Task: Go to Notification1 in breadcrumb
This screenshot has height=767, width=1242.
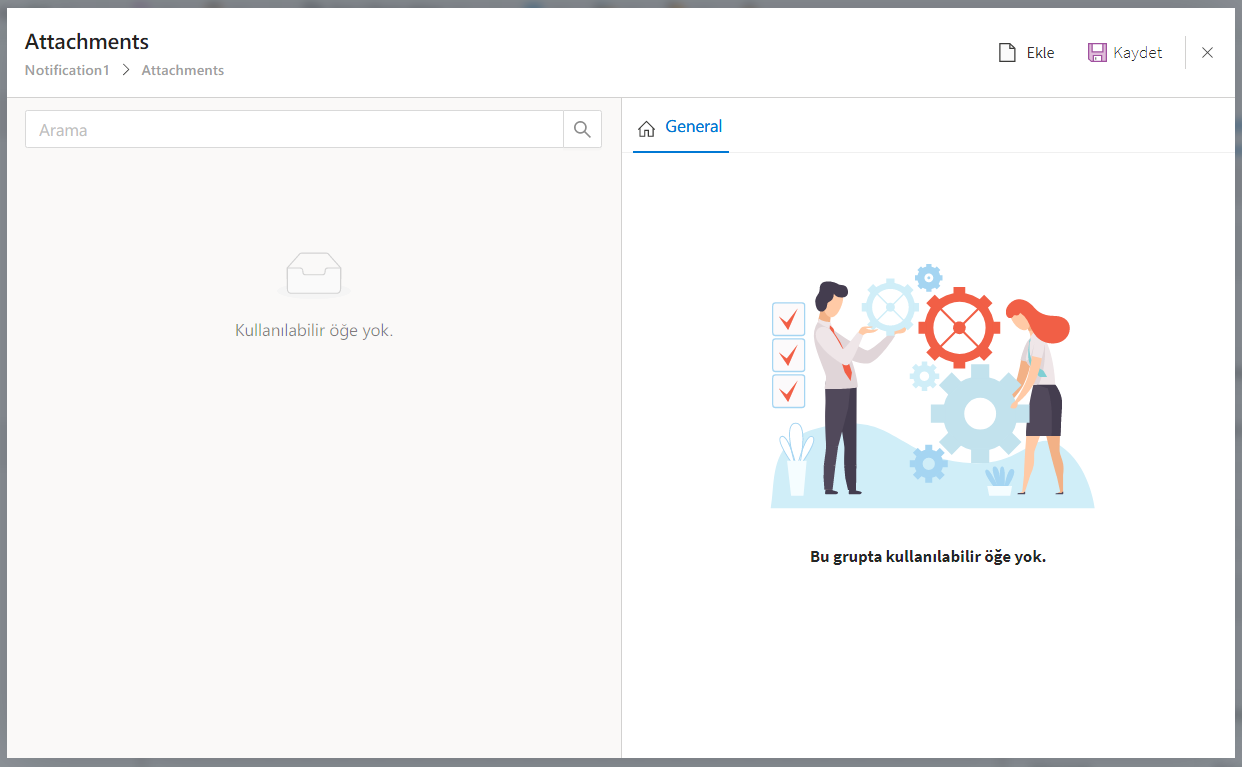Action: (x=67, y=70)
